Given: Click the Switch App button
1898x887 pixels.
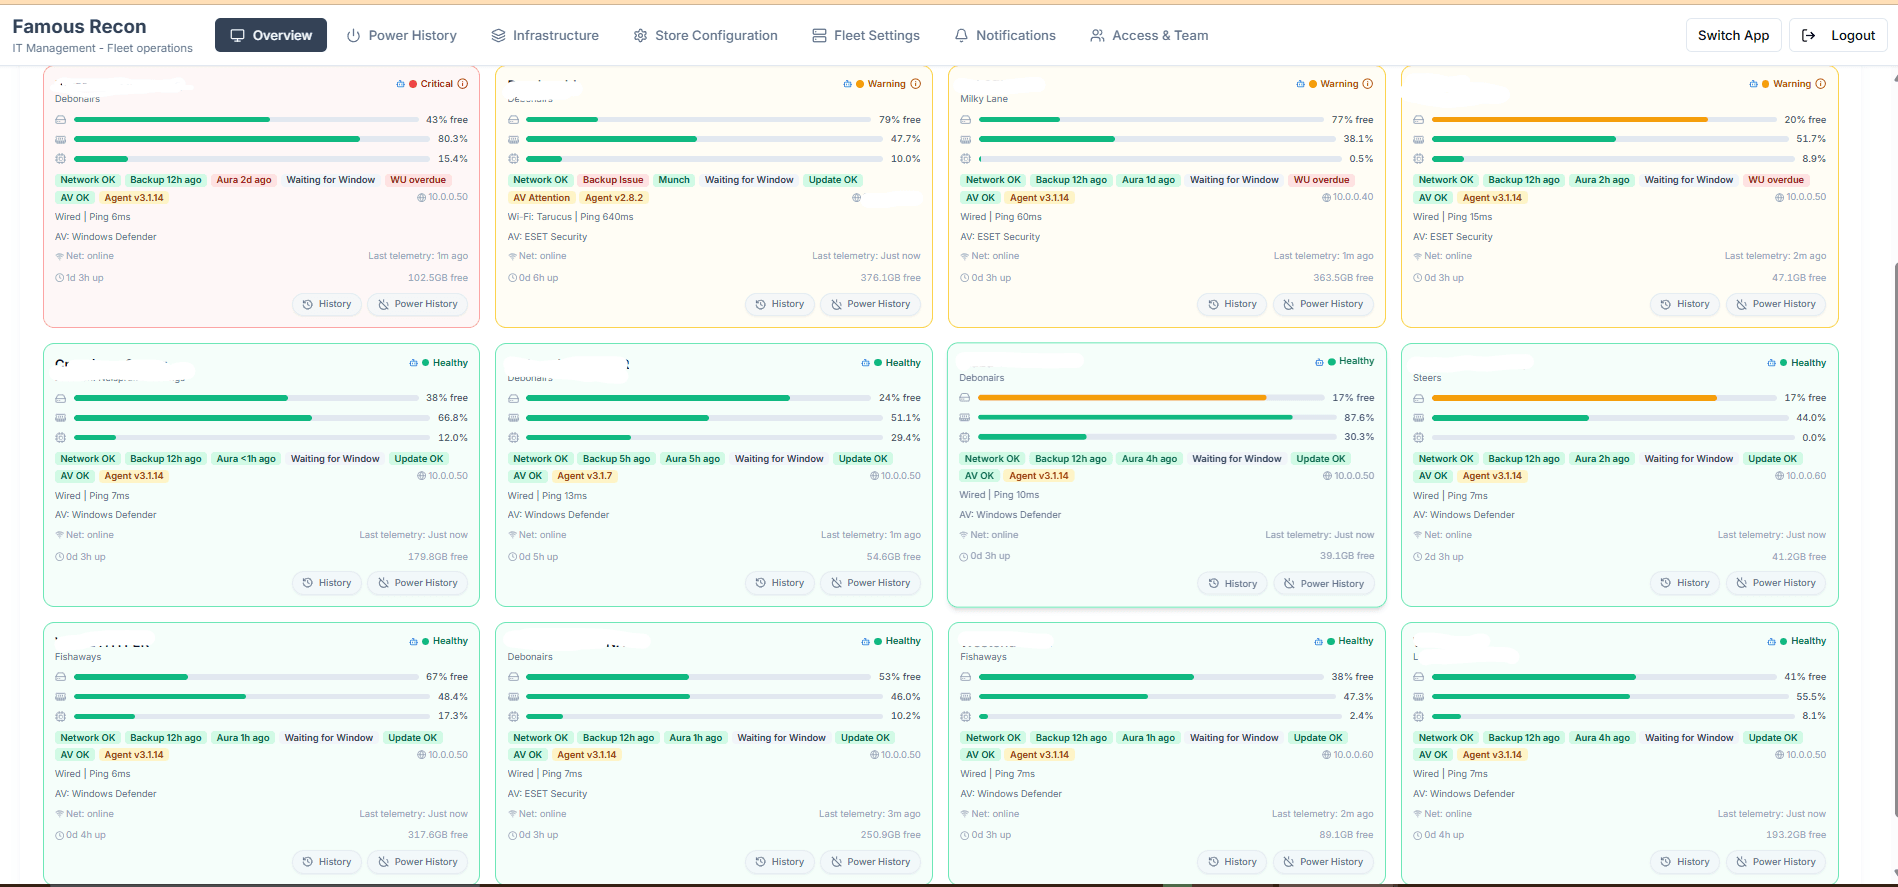Looking at the screenshot, I should coord(1733,35).
